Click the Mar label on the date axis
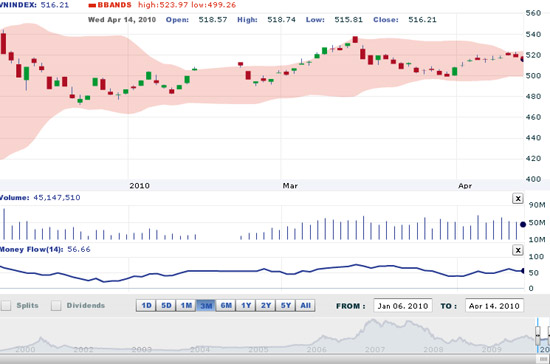This screenshot has height=364, width=550. pyautogui.click(x=290, y=186)
